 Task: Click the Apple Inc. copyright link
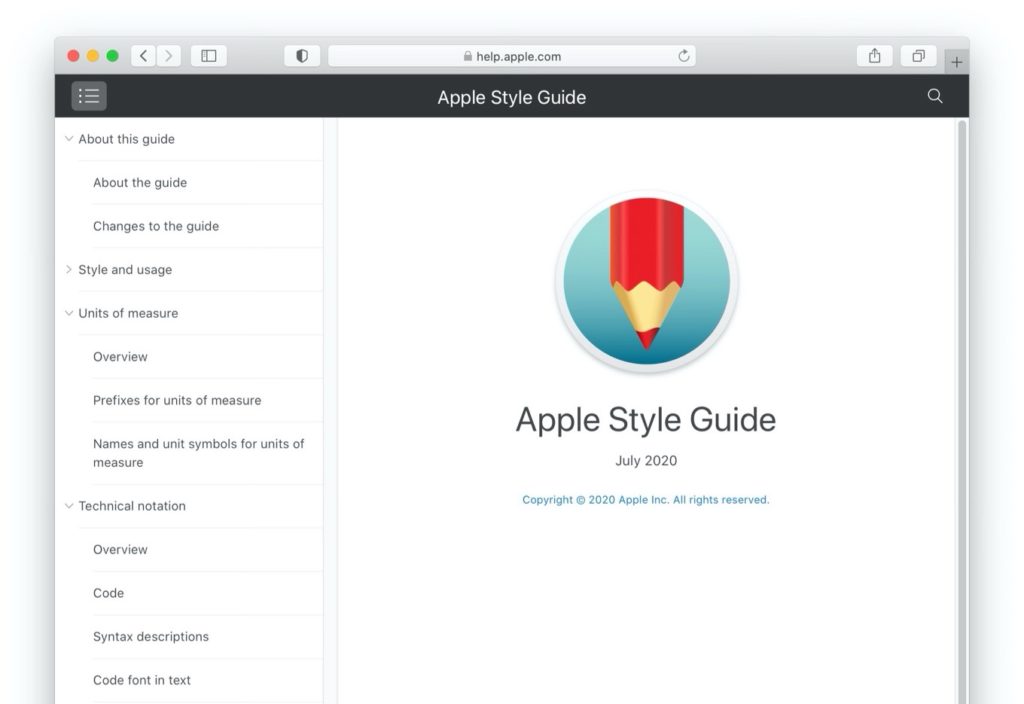(645, 499)
